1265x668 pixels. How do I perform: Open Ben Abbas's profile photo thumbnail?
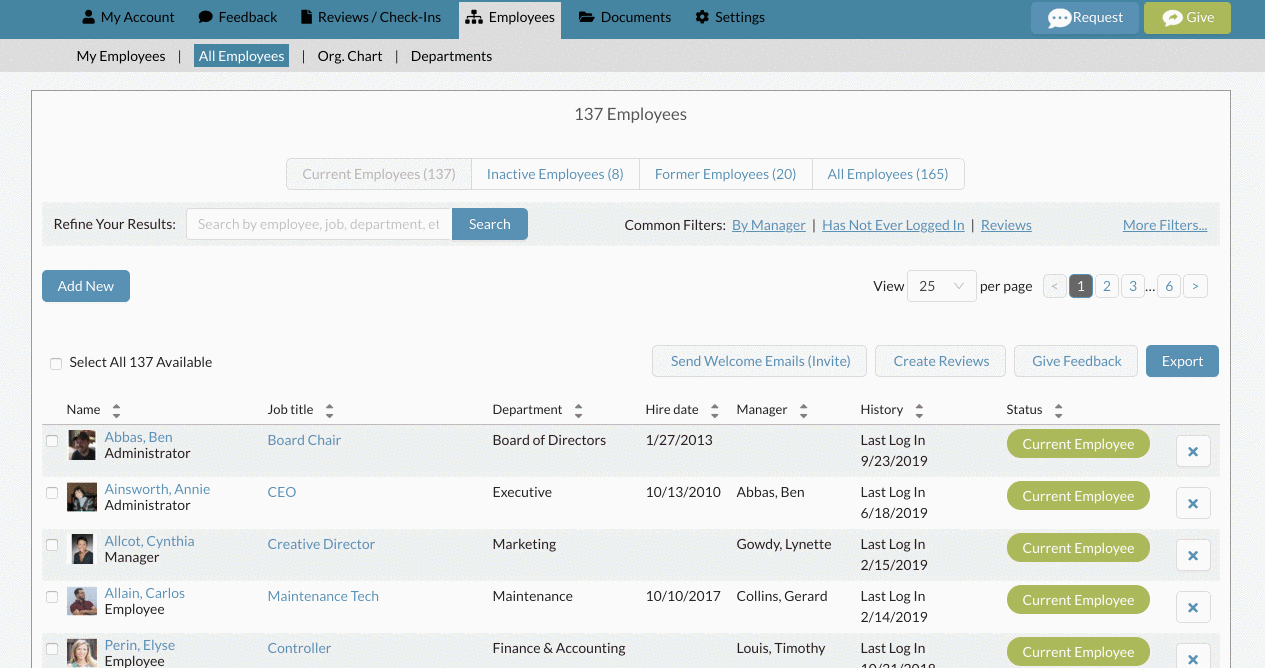coord(82,445)
